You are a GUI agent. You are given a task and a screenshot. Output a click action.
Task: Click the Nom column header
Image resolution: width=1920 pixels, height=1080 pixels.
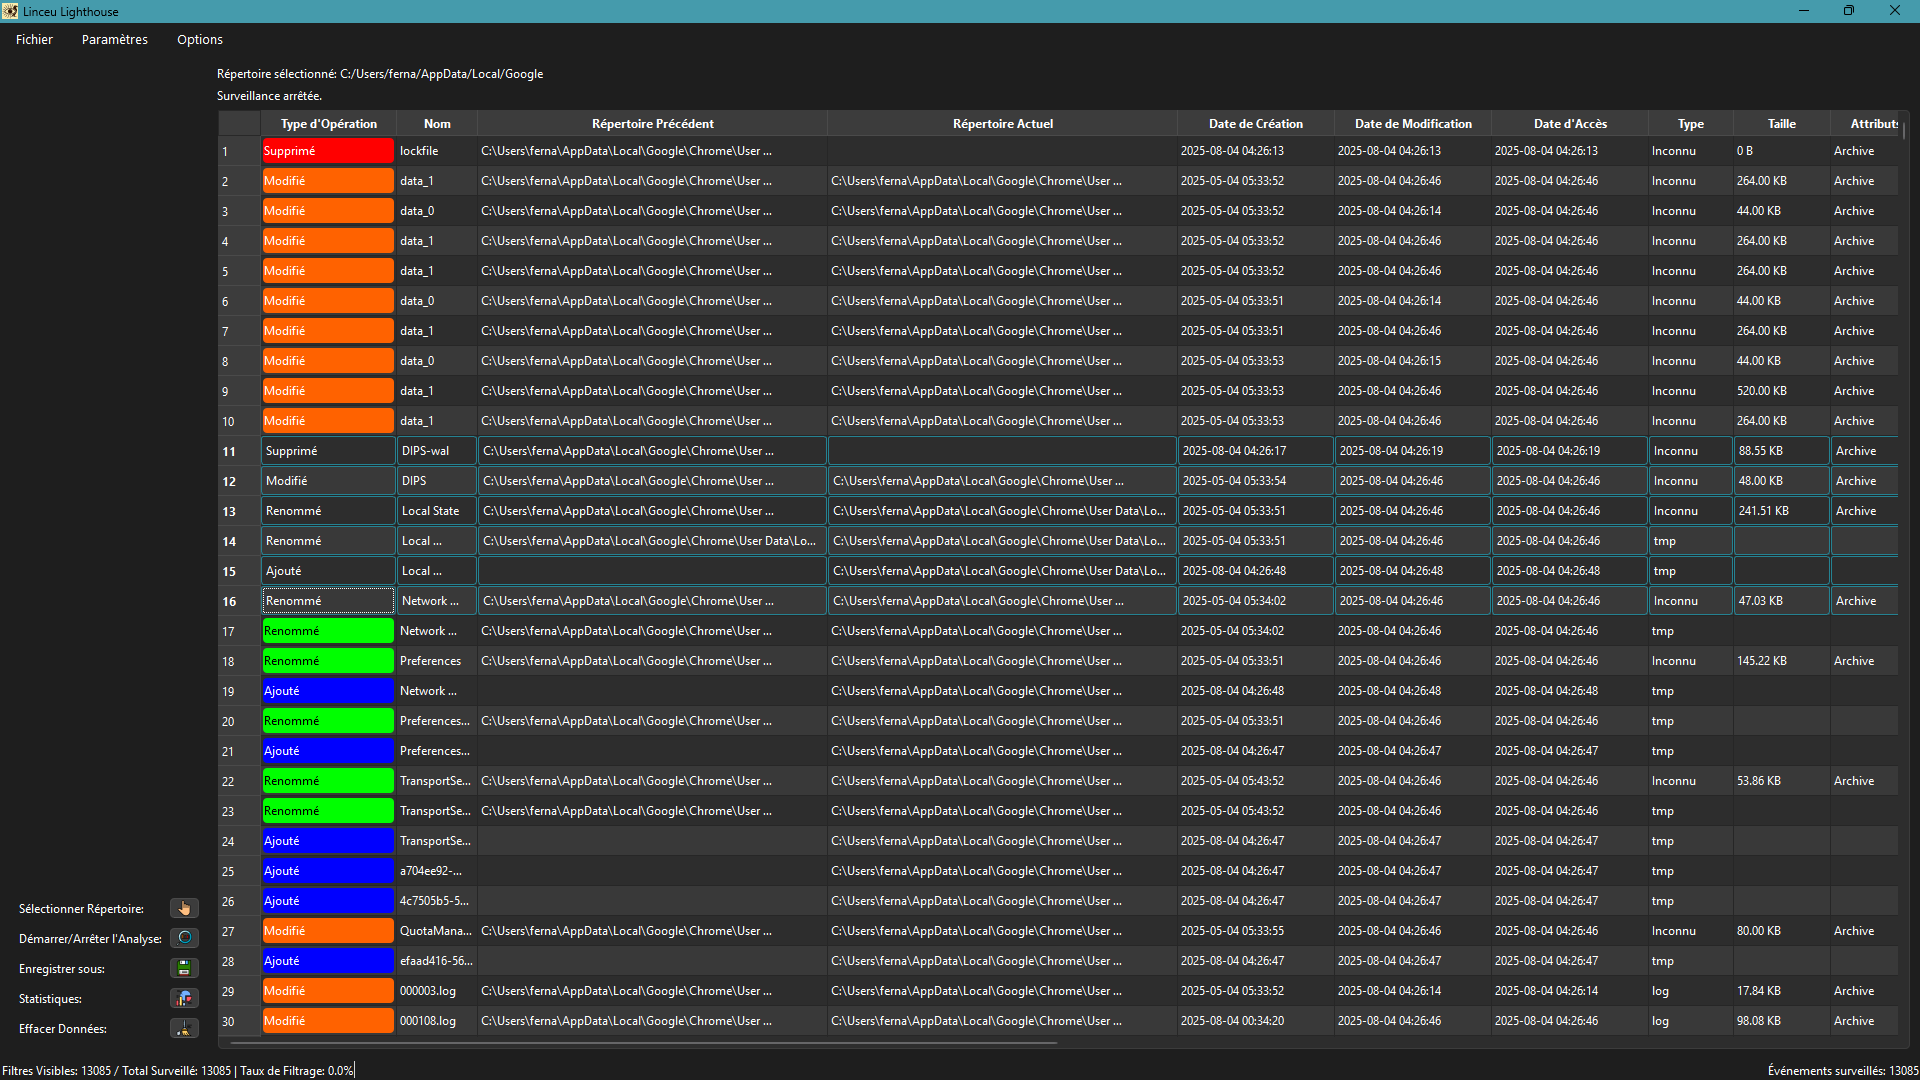[437, 124]
